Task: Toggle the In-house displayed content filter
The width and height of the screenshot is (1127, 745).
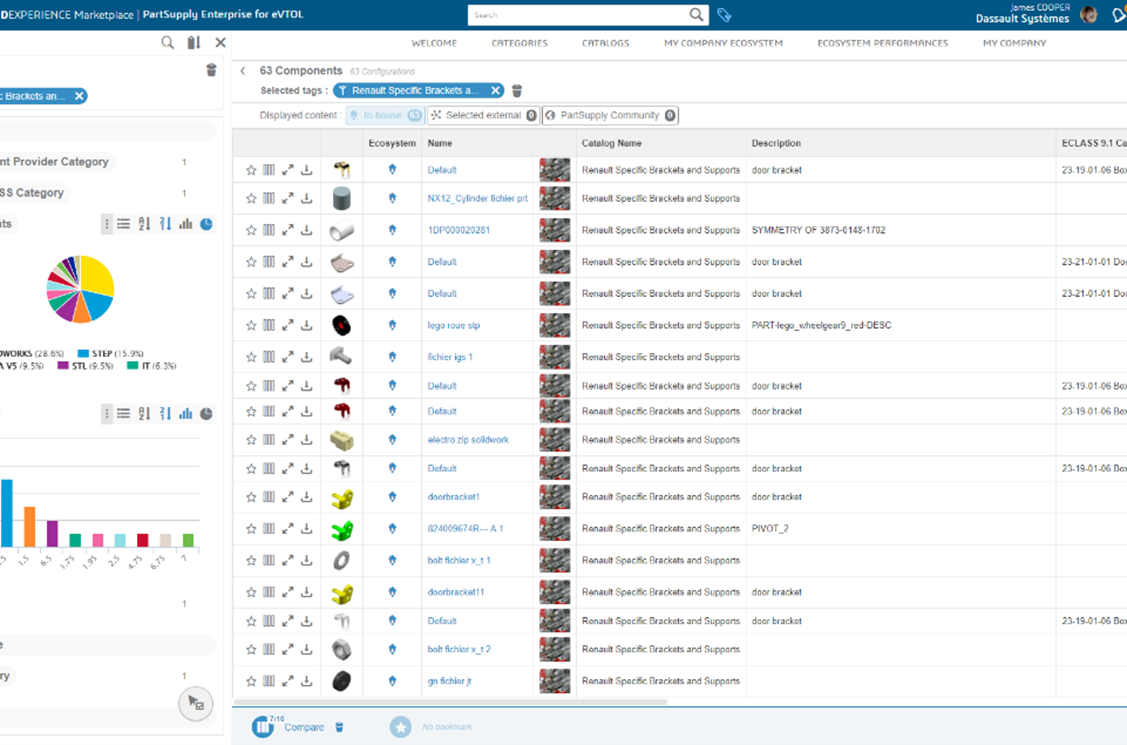Action: [385, 116]
